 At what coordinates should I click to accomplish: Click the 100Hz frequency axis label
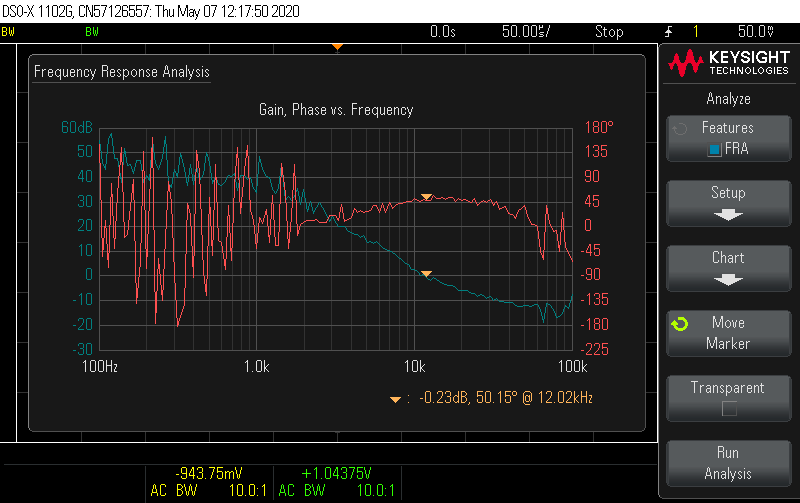pyautogui.click(x=100, y=366)
